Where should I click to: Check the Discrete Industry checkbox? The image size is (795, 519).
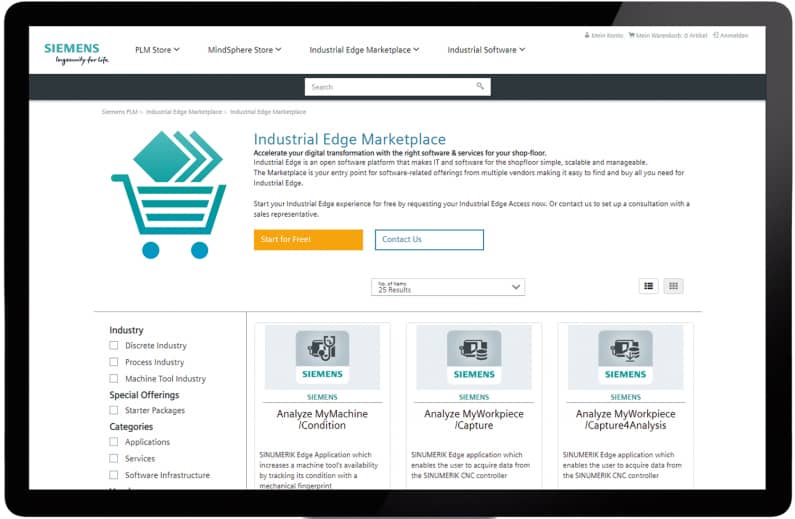(114, 345)
